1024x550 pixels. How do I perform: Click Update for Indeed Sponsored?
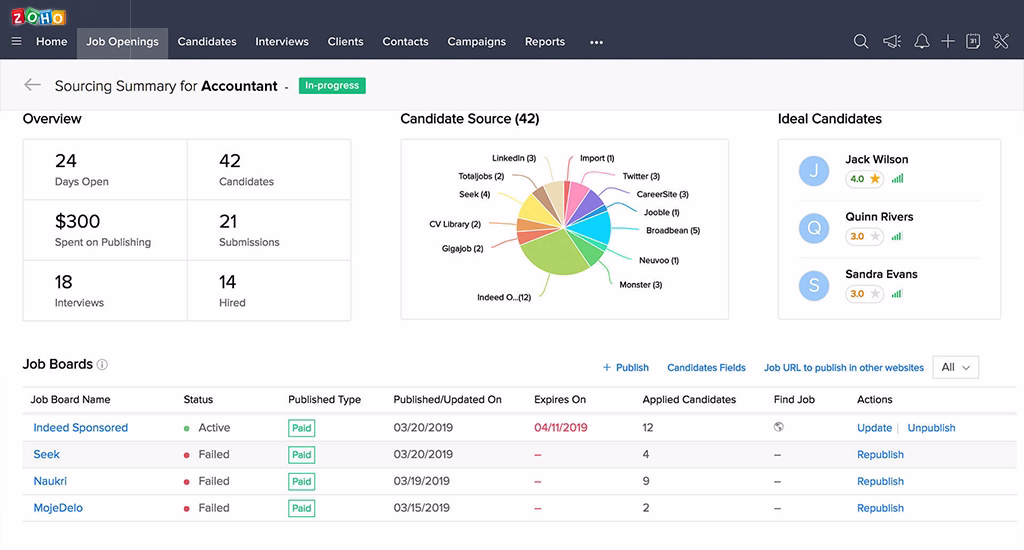(874, 428)
